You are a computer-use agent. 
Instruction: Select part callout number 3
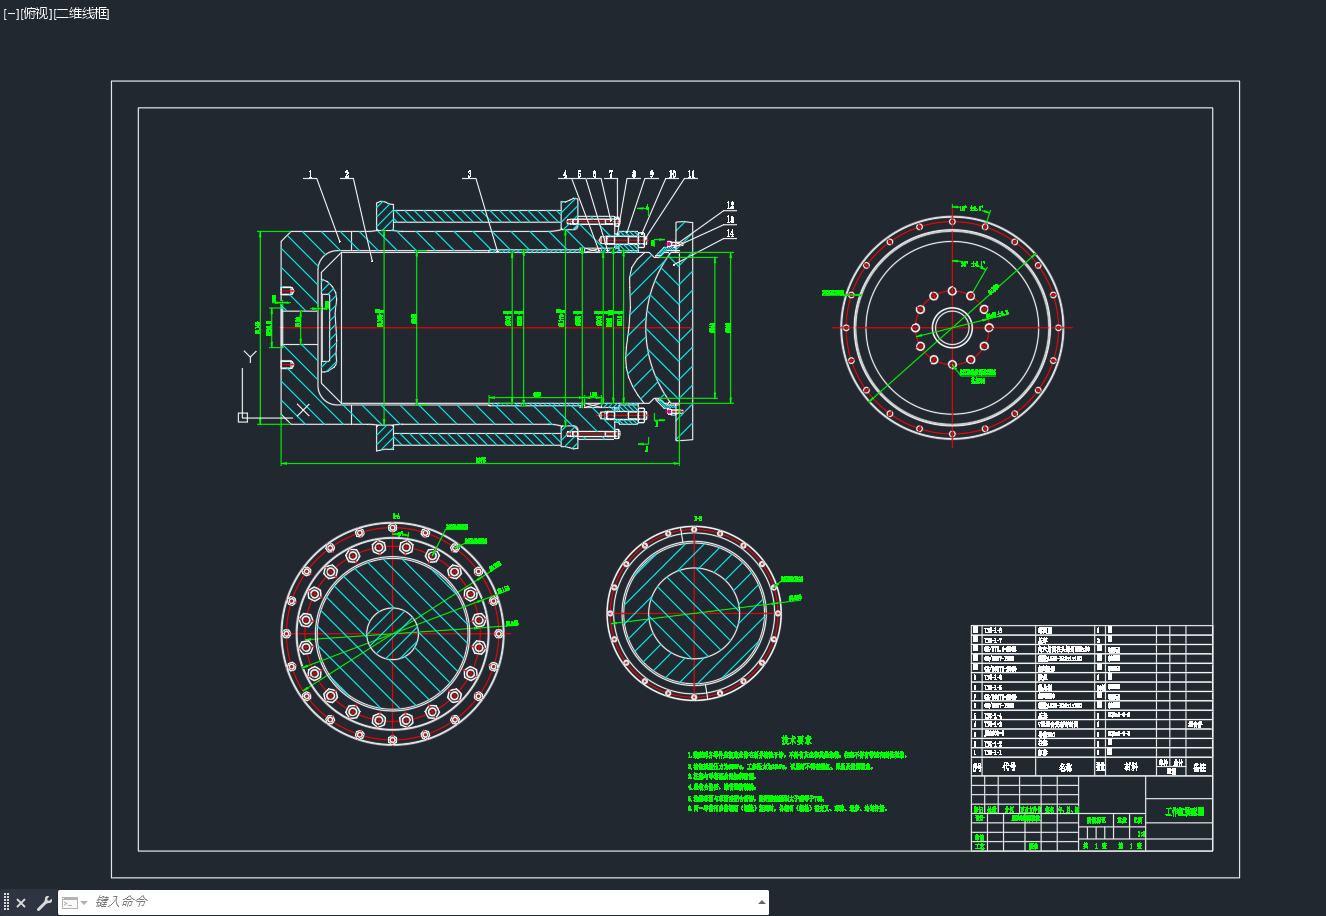pyautogui.click(x=469, y=175)
